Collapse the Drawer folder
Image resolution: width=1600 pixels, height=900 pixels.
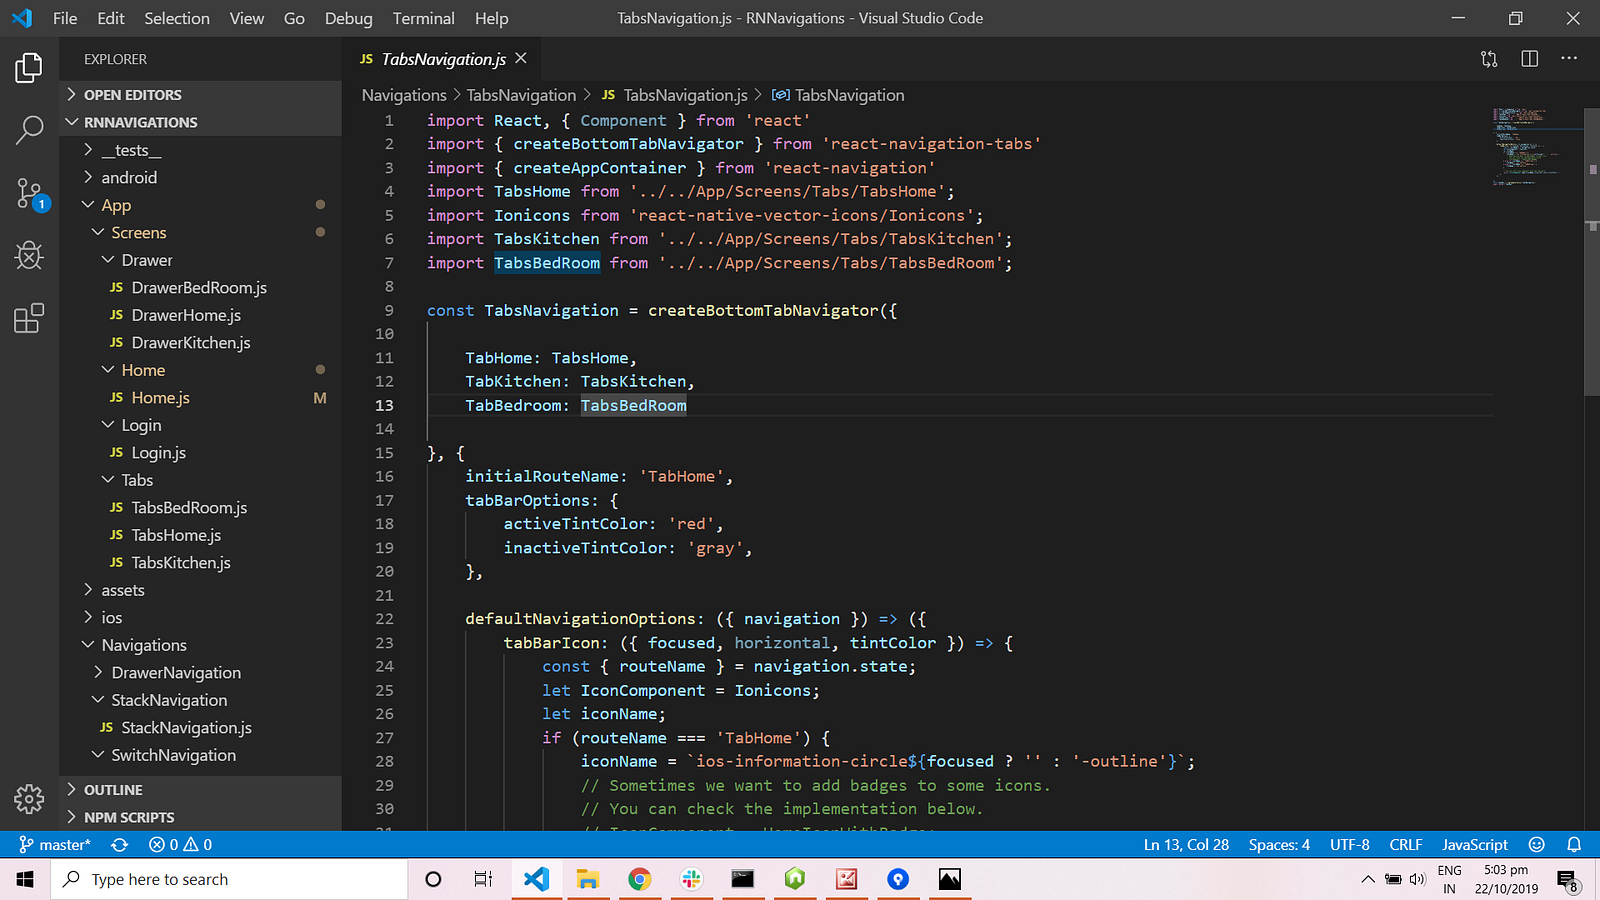(x=200, y=260)
